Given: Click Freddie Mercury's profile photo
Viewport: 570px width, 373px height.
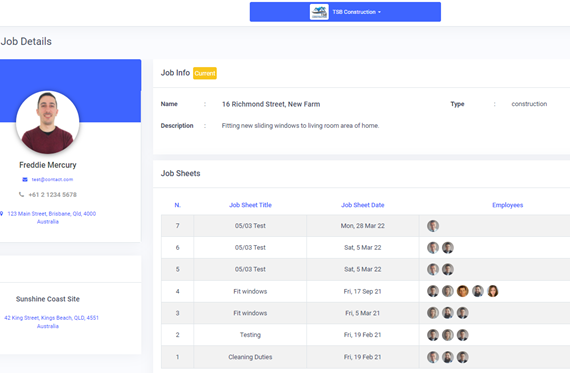Looking at the screenshot, I should tap(48, 122).
